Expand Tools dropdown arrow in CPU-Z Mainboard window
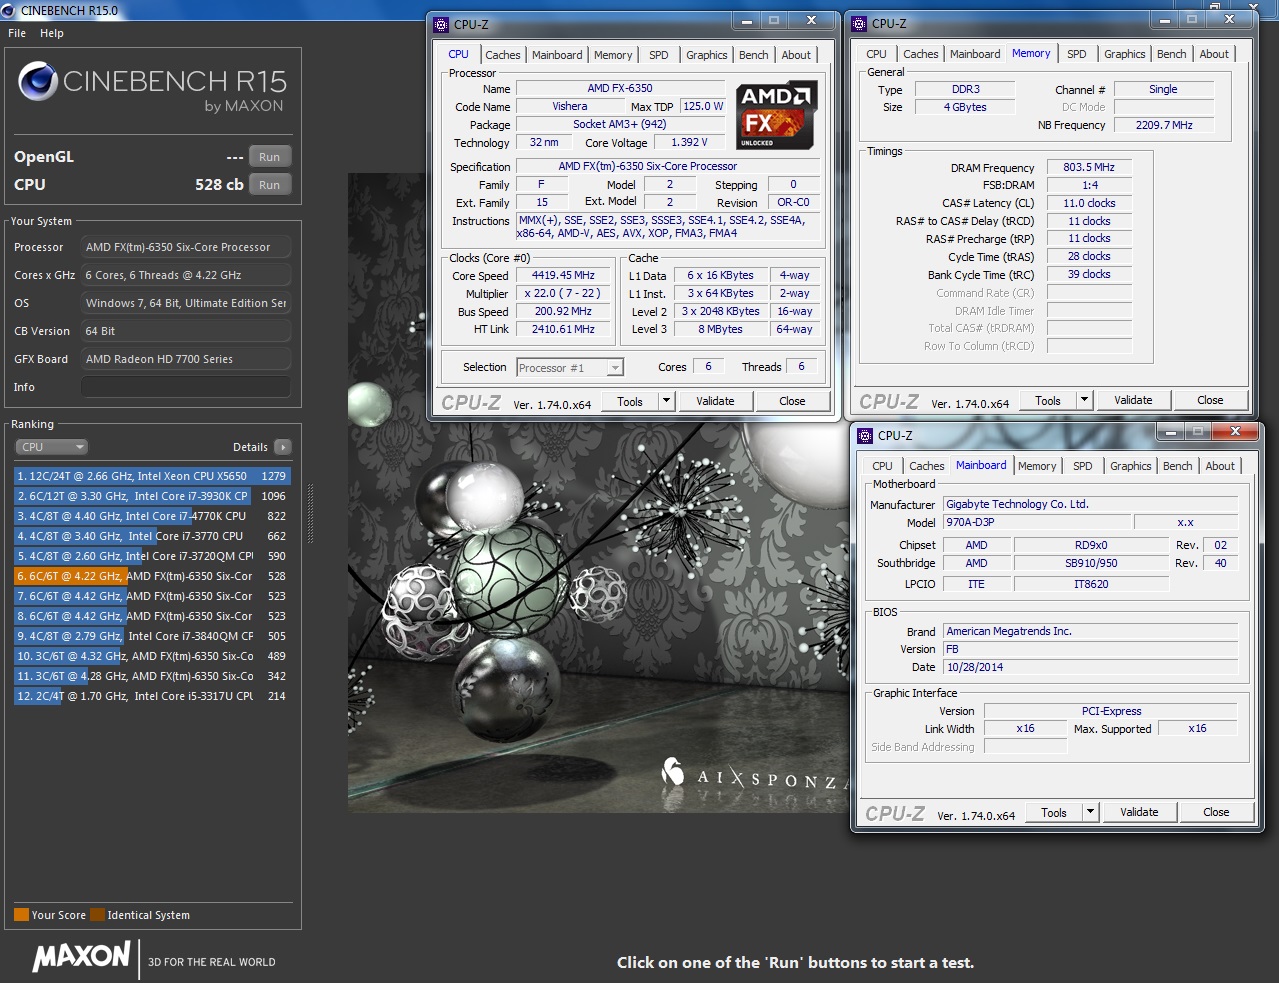The image size is (1279, 983). pos(1090,812)
